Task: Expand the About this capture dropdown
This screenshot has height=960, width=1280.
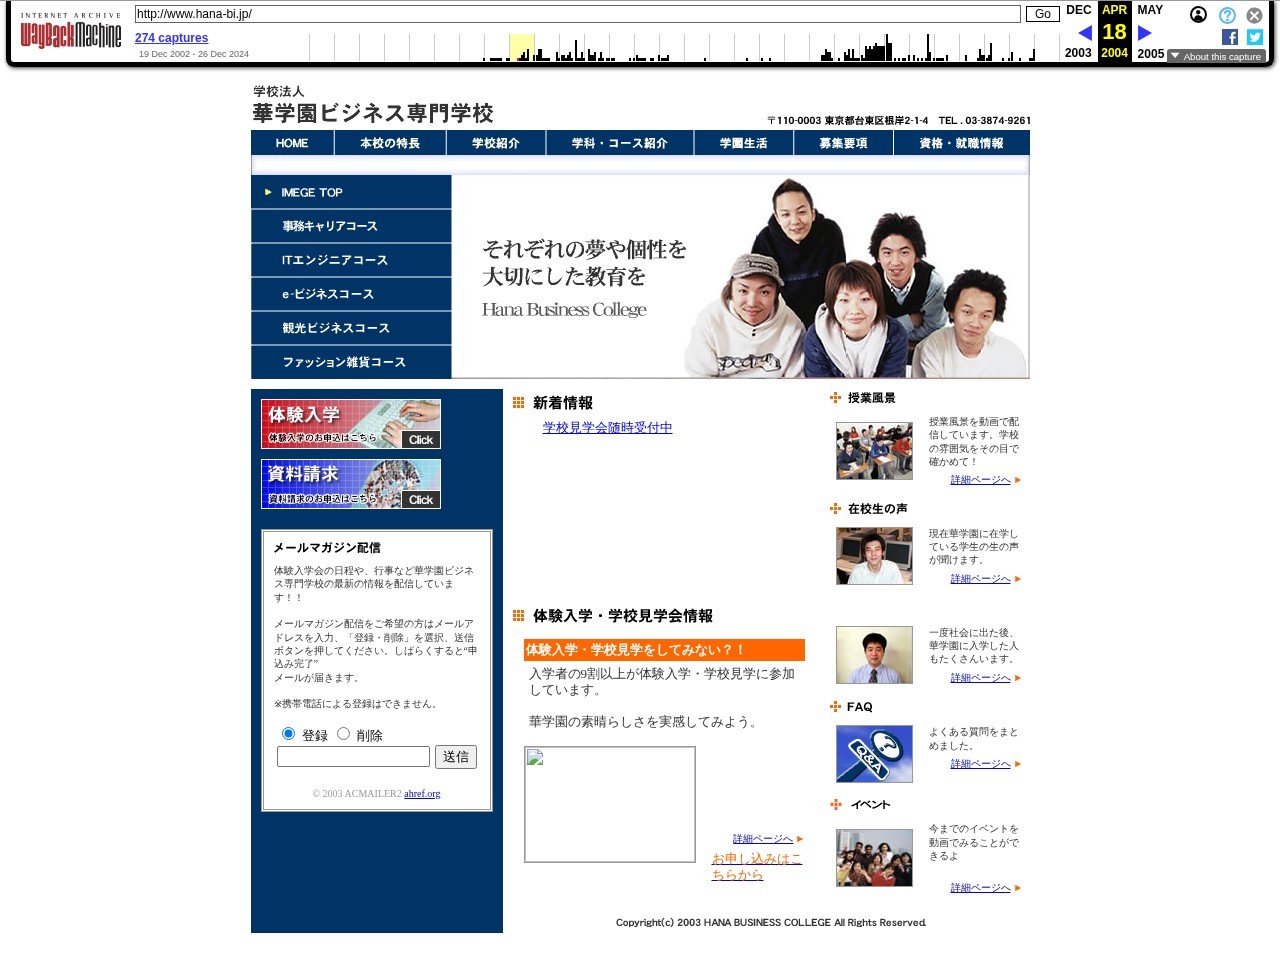Action: (x=1216, y=57)
